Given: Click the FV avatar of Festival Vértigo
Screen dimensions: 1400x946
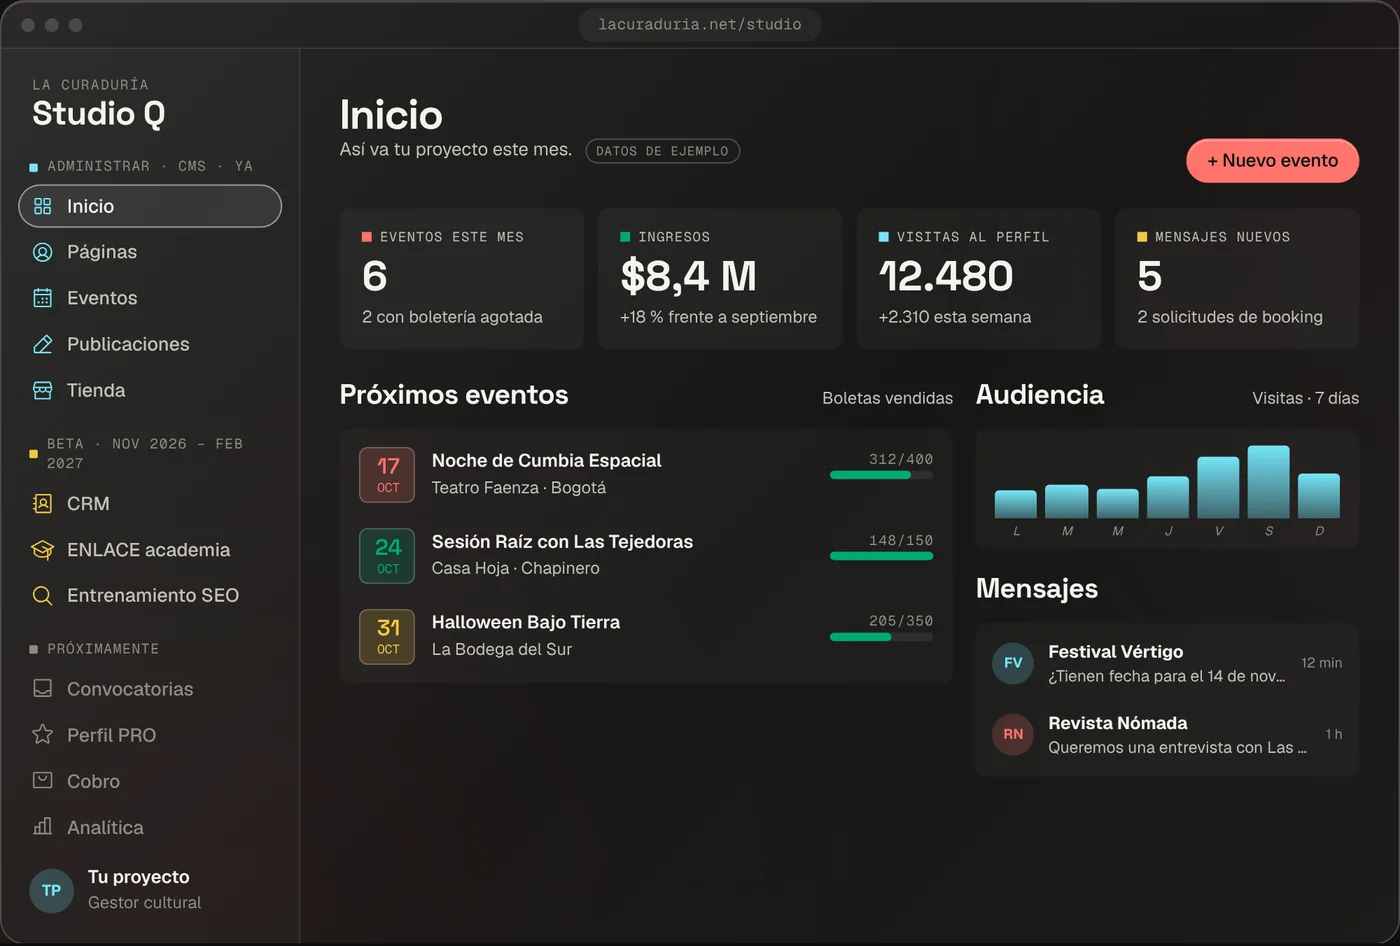Looking at the screenshot, I should point(1013,663).
